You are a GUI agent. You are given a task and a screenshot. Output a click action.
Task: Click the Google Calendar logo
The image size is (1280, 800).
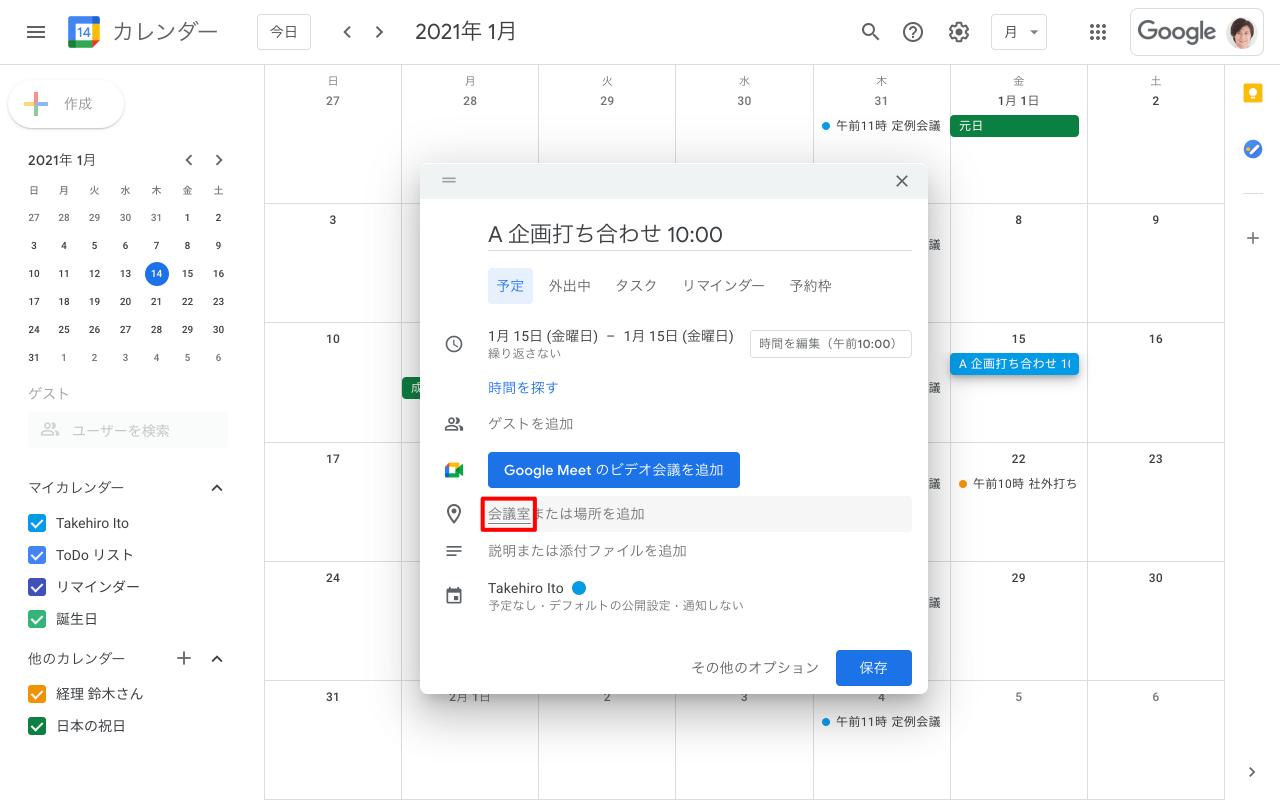click(x=84, y=32)
